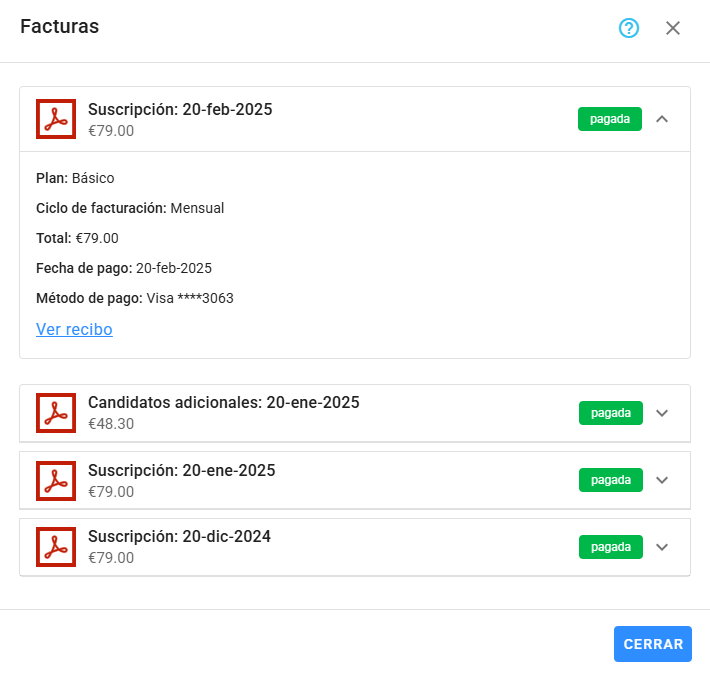Select the Candidatos adicionales: 20-ene-2025 title

click(223, 402)
